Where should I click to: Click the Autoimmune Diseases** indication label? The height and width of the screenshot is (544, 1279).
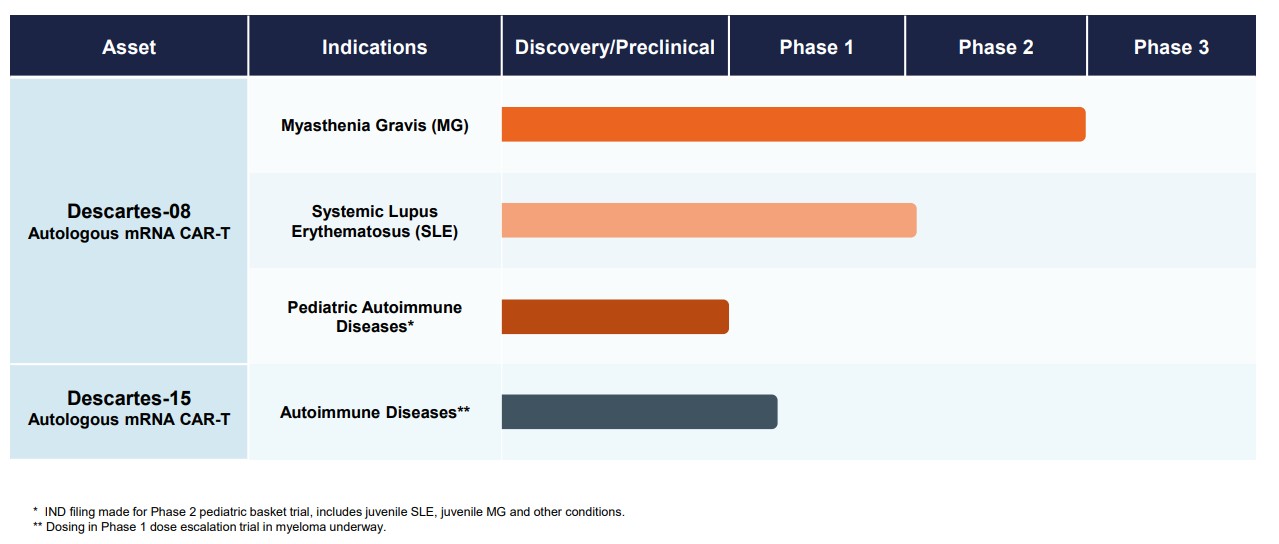[375, 412]
